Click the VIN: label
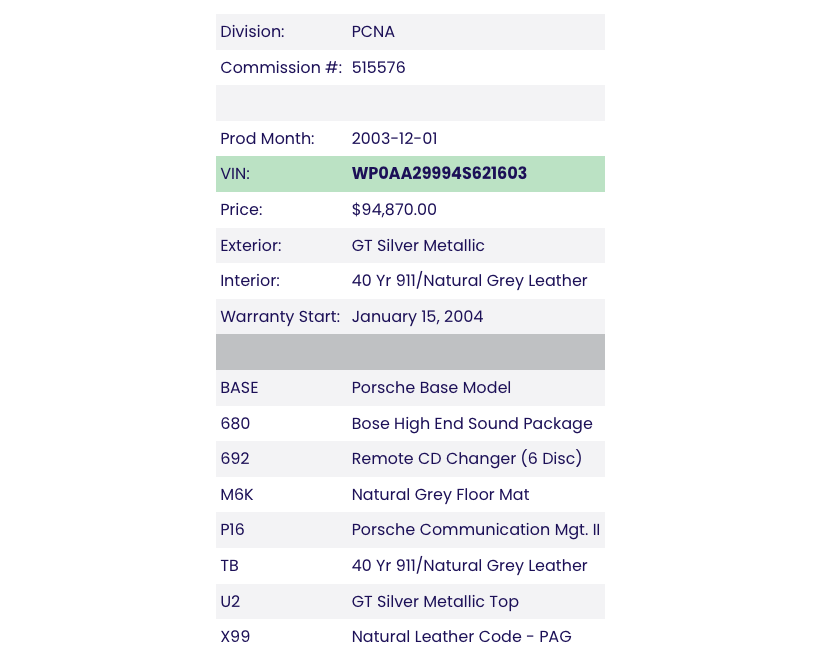The height and width of the screenshot is (663, 814). tap(235, 174)
